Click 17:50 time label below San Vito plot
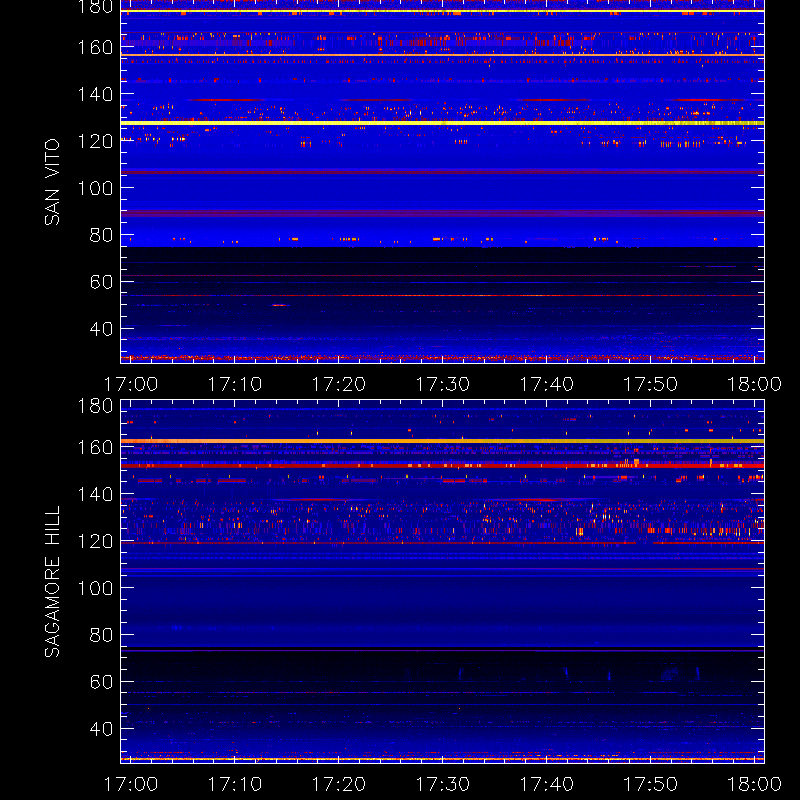This screenshot has width=800, height=800. pyautogui.click(x=651, y=384)
